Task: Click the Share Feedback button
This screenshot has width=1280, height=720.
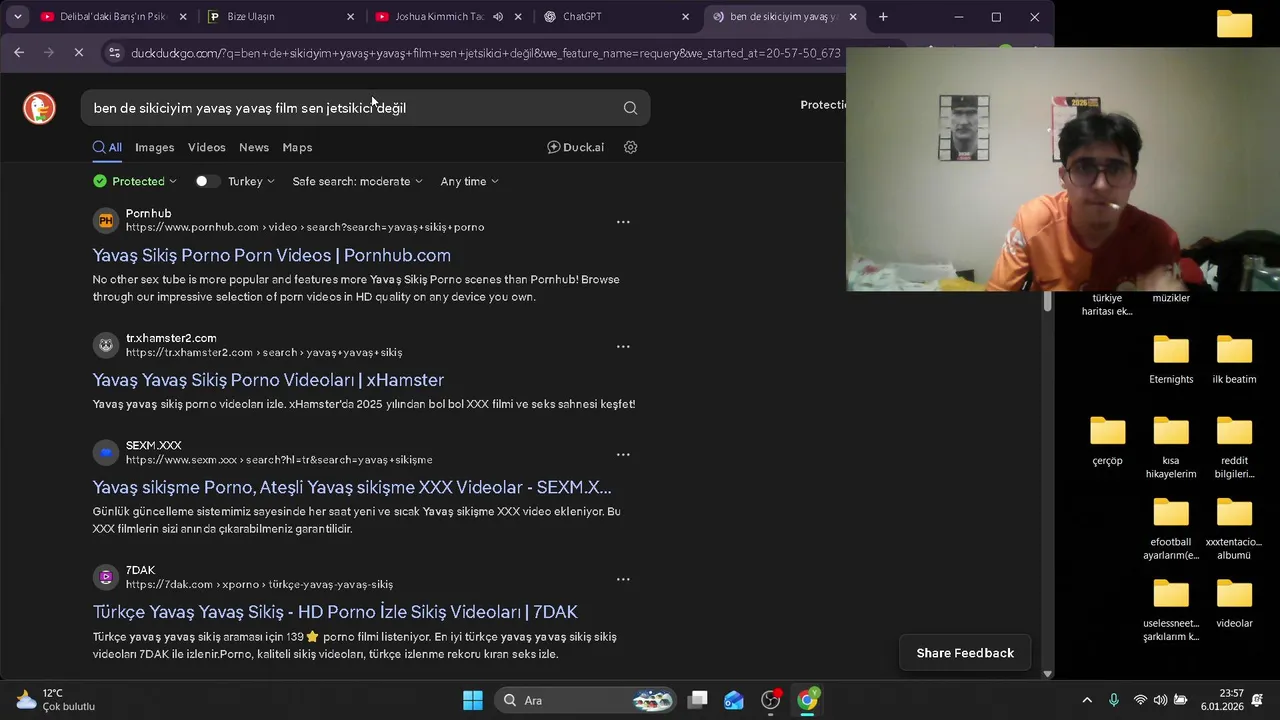Action: [965, 653]
